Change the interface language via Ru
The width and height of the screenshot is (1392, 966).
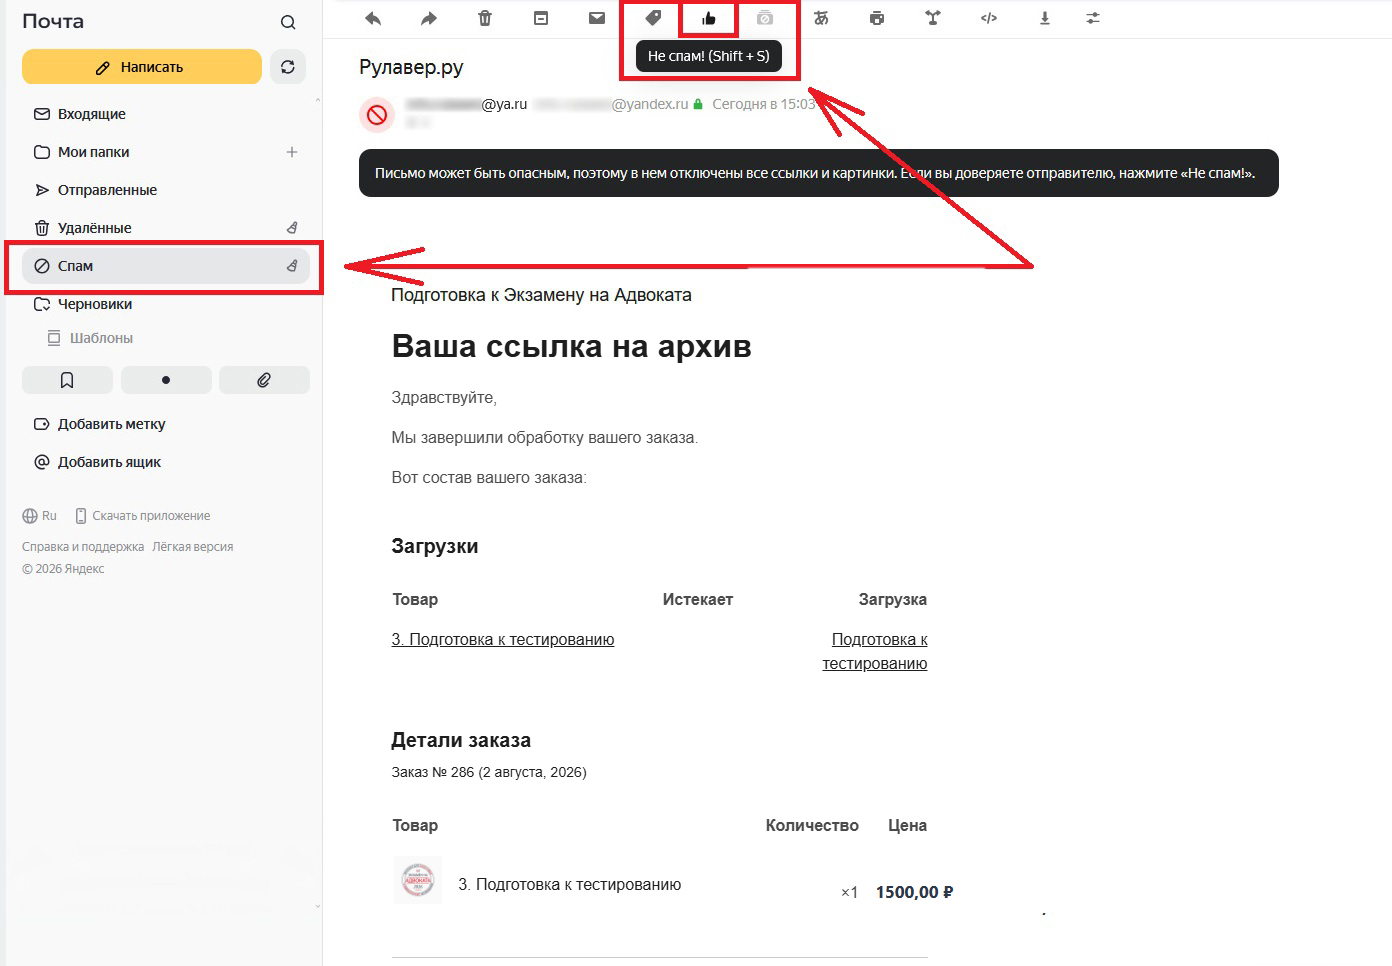[x=40, y=516]
